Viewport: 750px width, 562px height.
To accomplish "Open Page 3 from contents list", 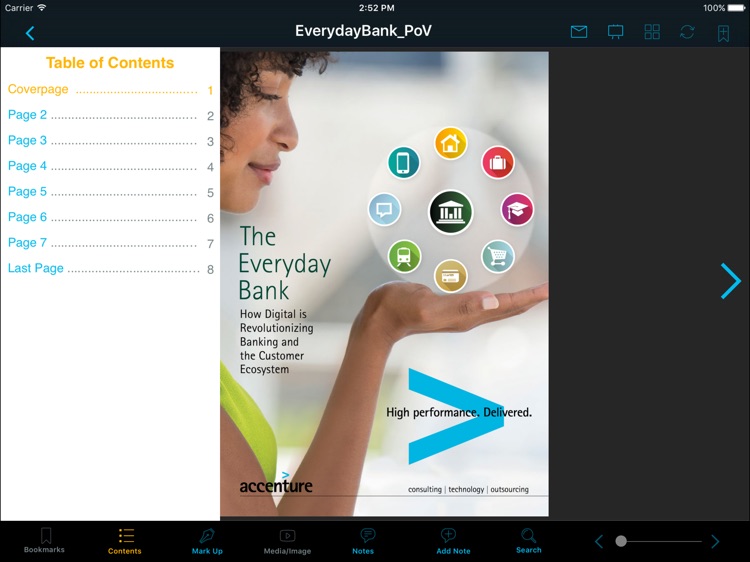I will coord(110,141).
